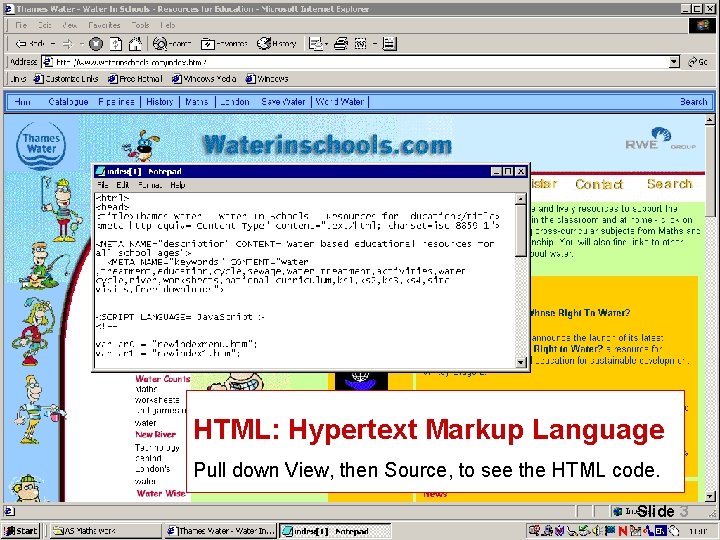
Task: Click the Notepad vertical scrollbar thumb
Action: point(521,230)
